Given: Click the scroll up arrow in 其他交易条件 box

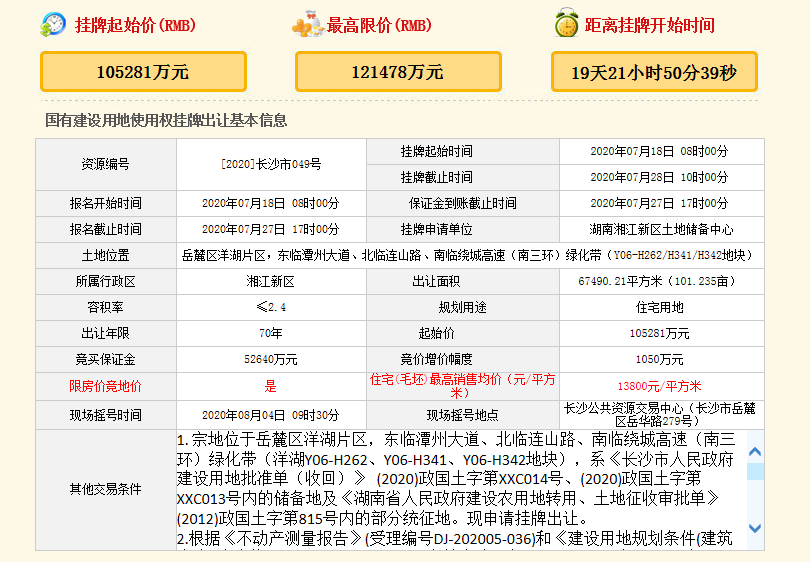Looking at the screenshot, I should (x=755, y=452).
